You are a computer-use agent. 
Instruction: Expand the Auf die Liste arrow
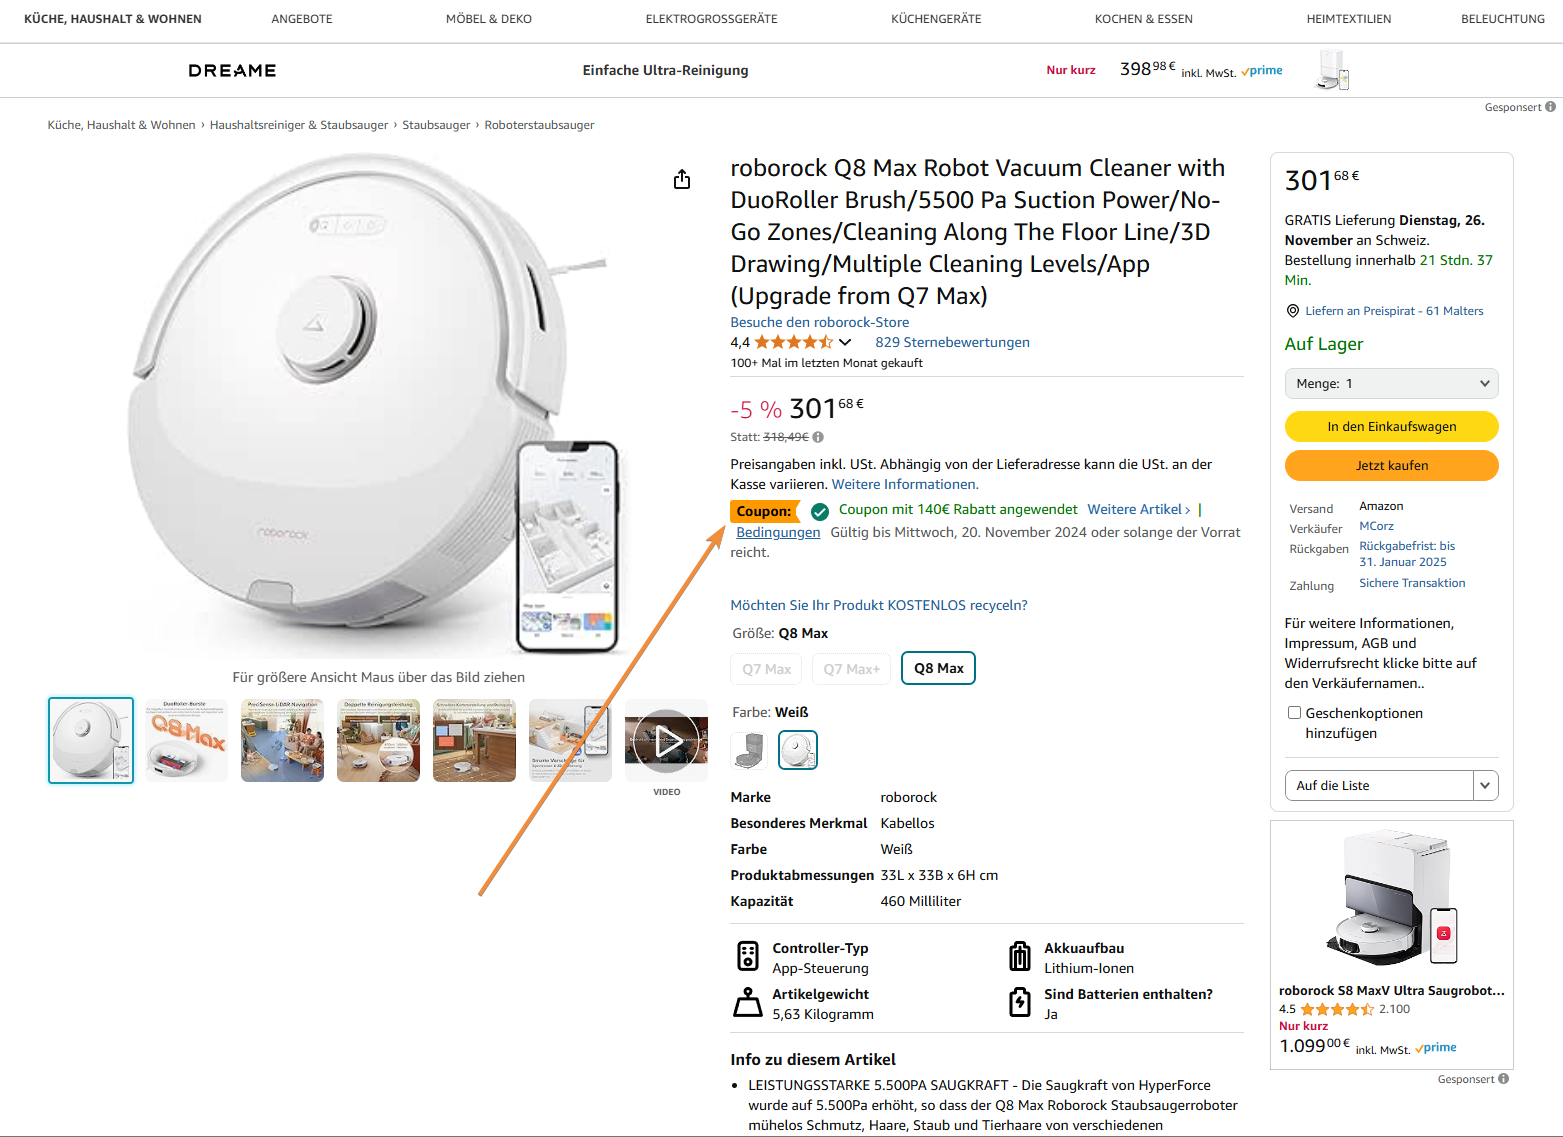(1485, 786)
